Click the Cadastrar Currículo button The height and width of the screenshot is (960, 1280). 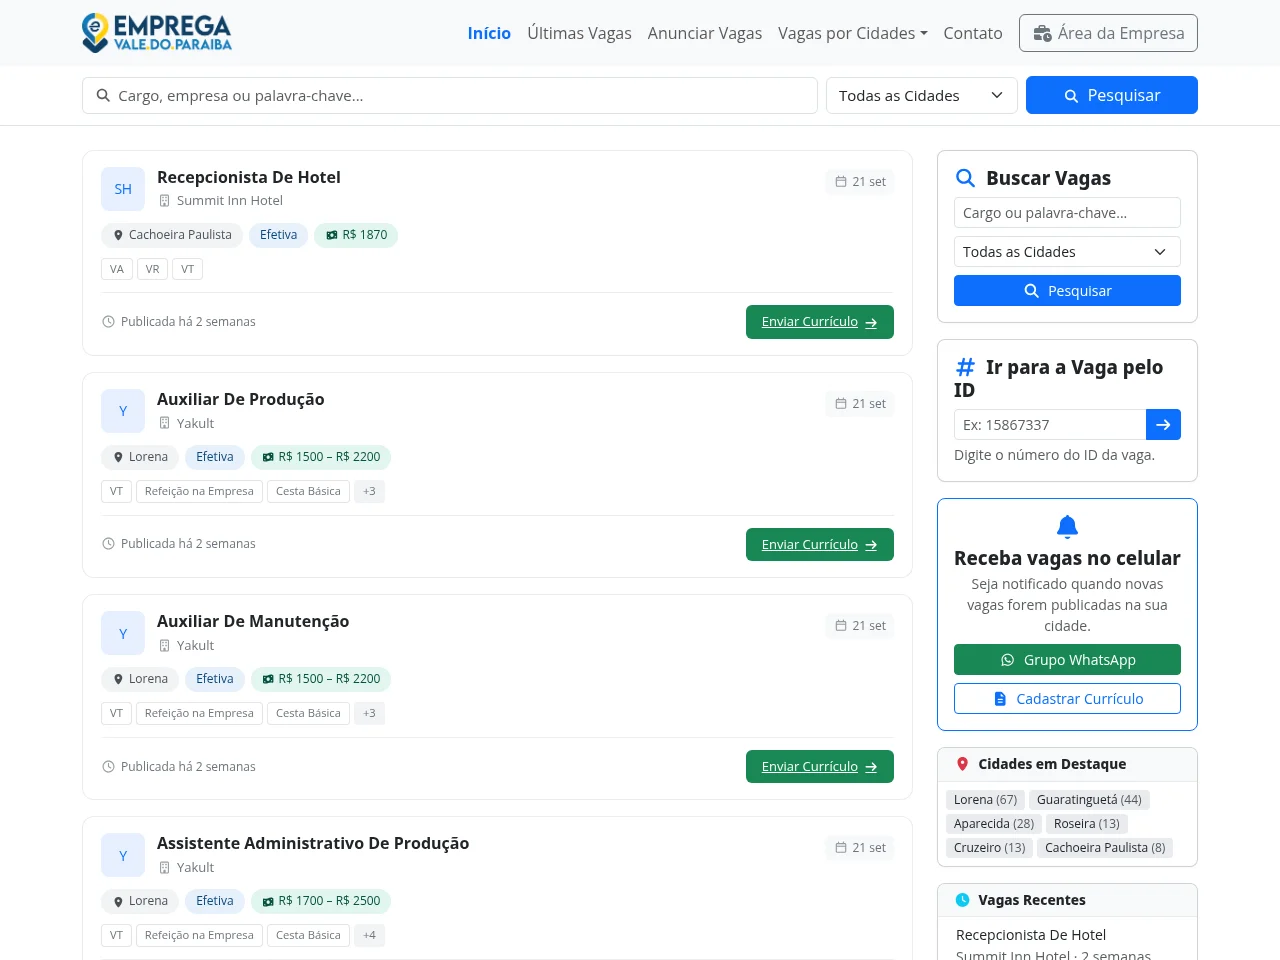pyautogui.click(x=1067, y=699)
